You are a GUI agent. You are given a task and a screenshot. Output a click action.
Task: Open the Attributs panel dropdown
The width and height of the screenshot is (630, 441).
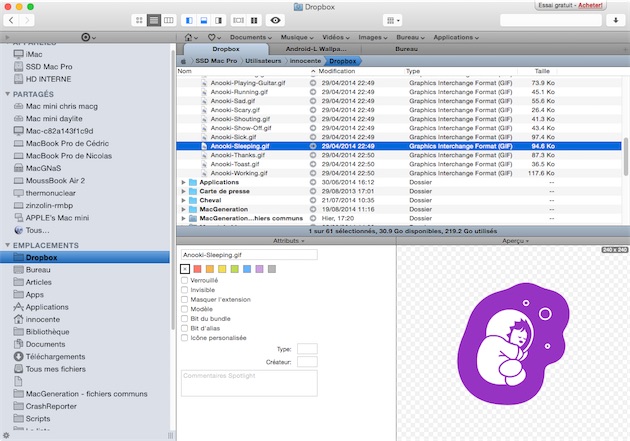[x=288, y=241]
